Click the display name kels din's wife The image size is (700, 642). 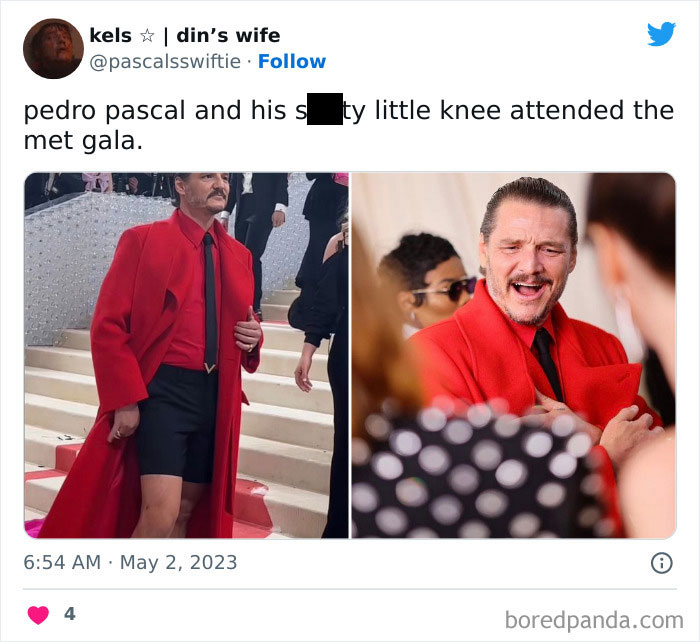pos(185,35)
